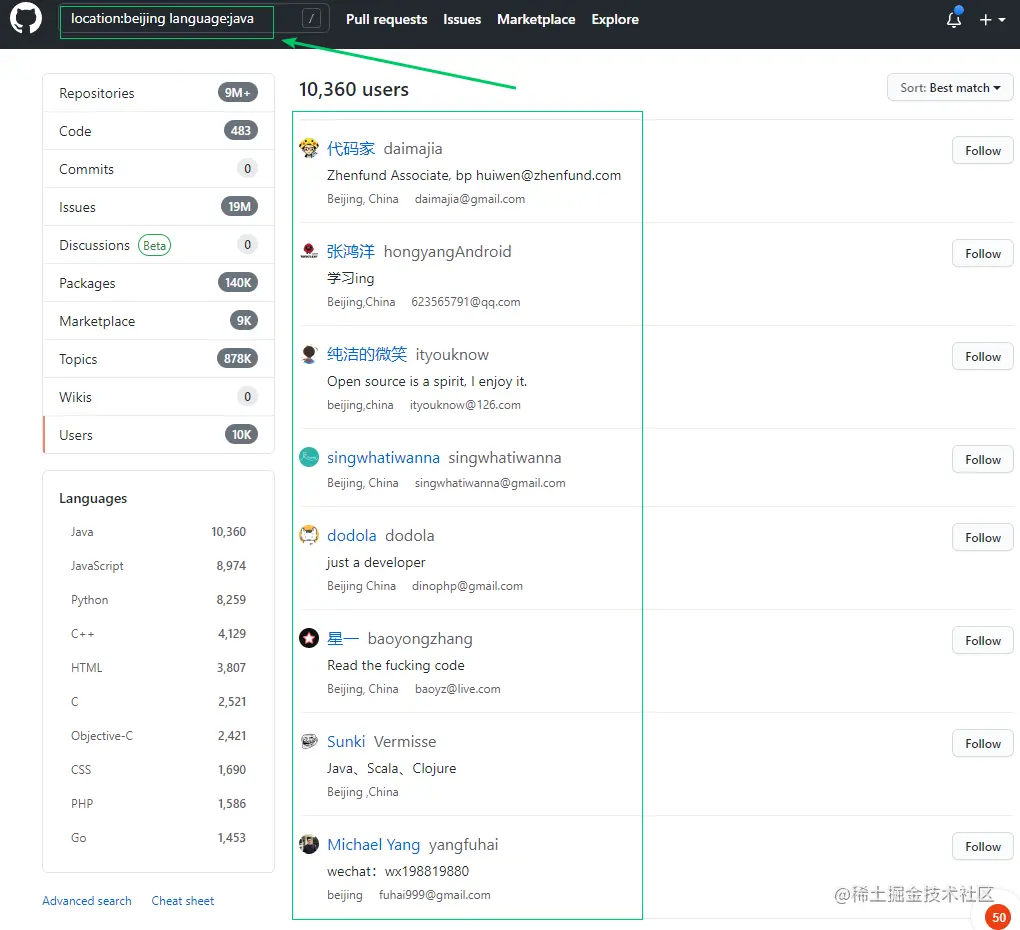Open Michael Yang profile link
The width and height of the screenshot is (1020, 930).
(x=373, y=845)
